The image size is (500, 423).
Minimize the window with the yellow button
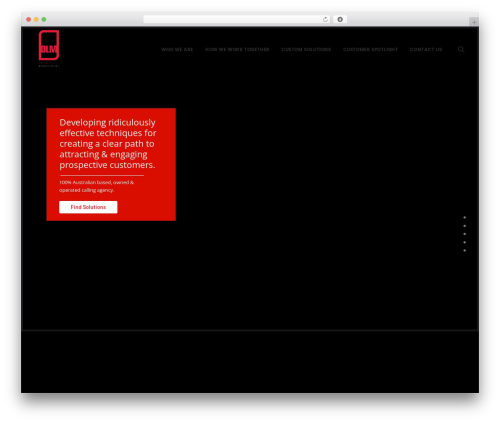36,19
